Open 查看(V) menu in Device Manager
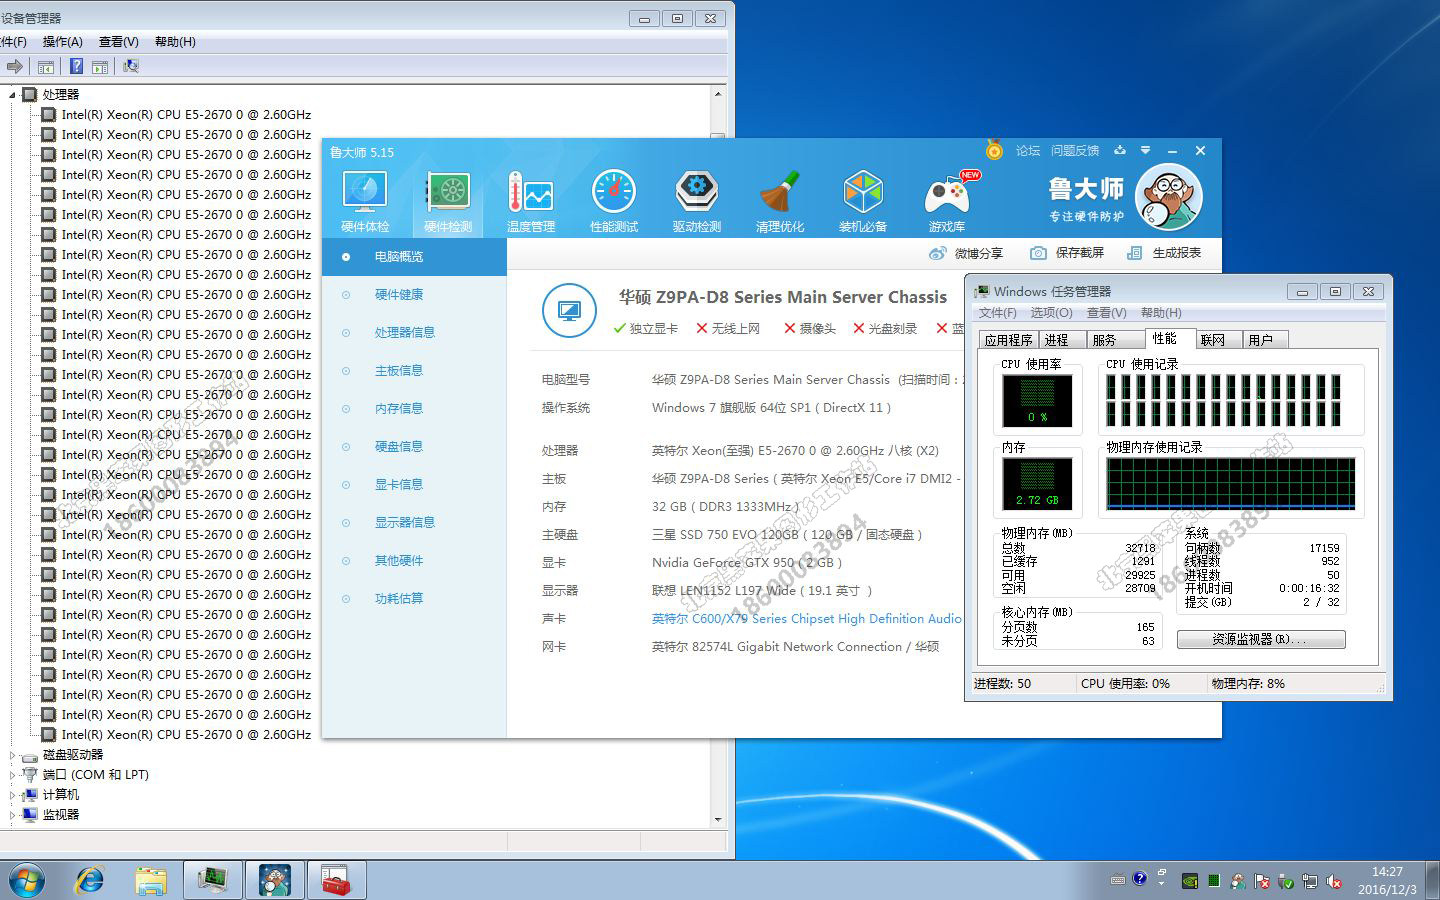 click(118, 42)
